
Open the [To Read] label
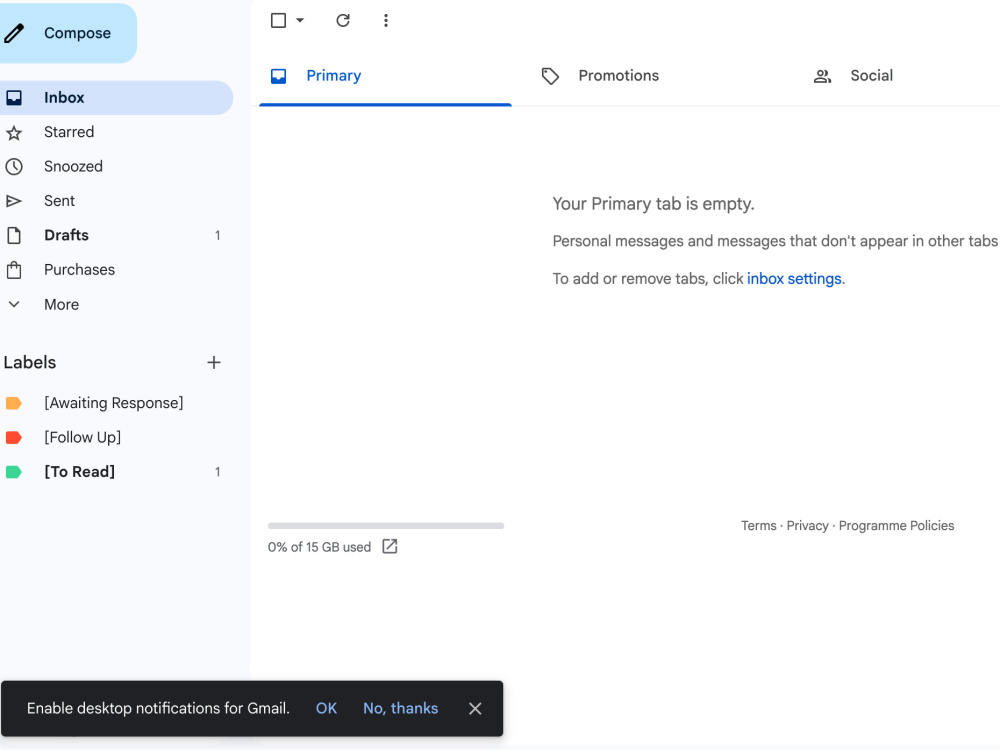coord(116,472)
